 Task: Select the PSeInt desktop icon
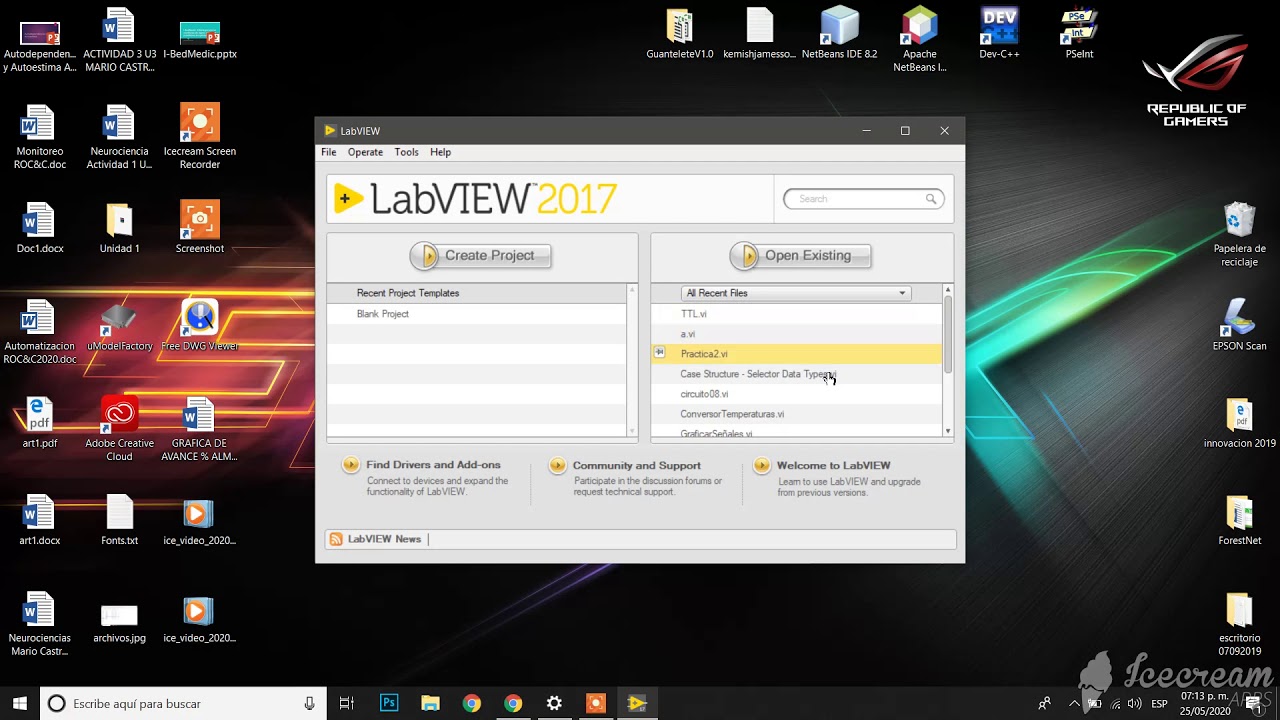click(1079, 33)
